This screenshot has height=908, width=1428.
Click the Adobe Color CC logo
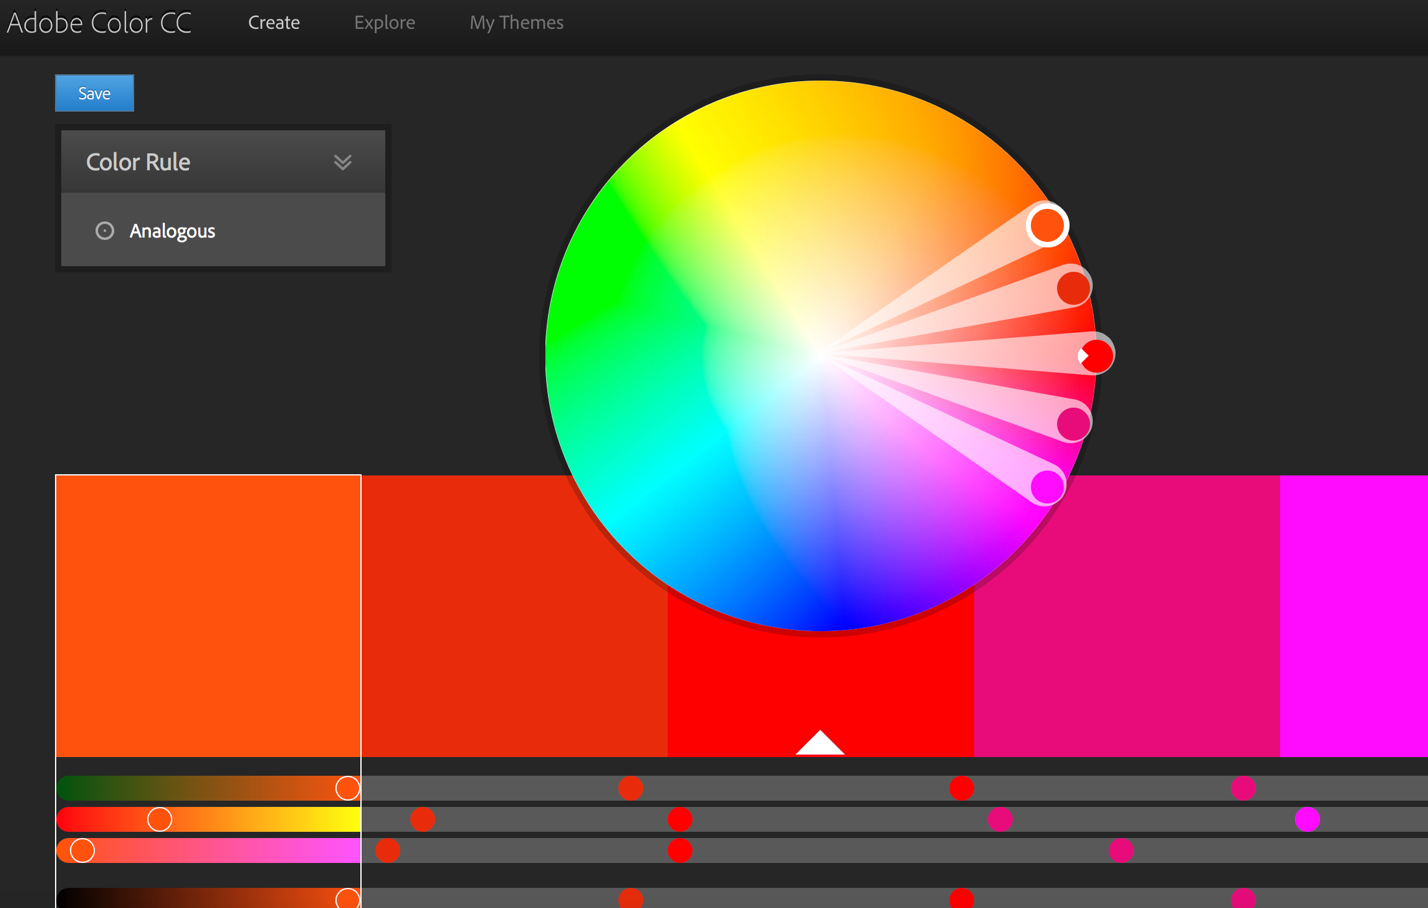pyautogui.click(x=99, y=22)
